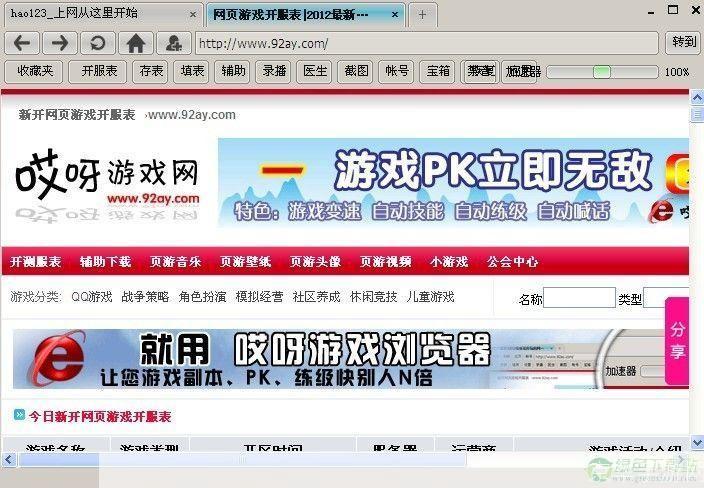Open the 游戏PK立即无敌 banner ad
Viewport: 704px width, 488px height.
click(x=453, y=182)
